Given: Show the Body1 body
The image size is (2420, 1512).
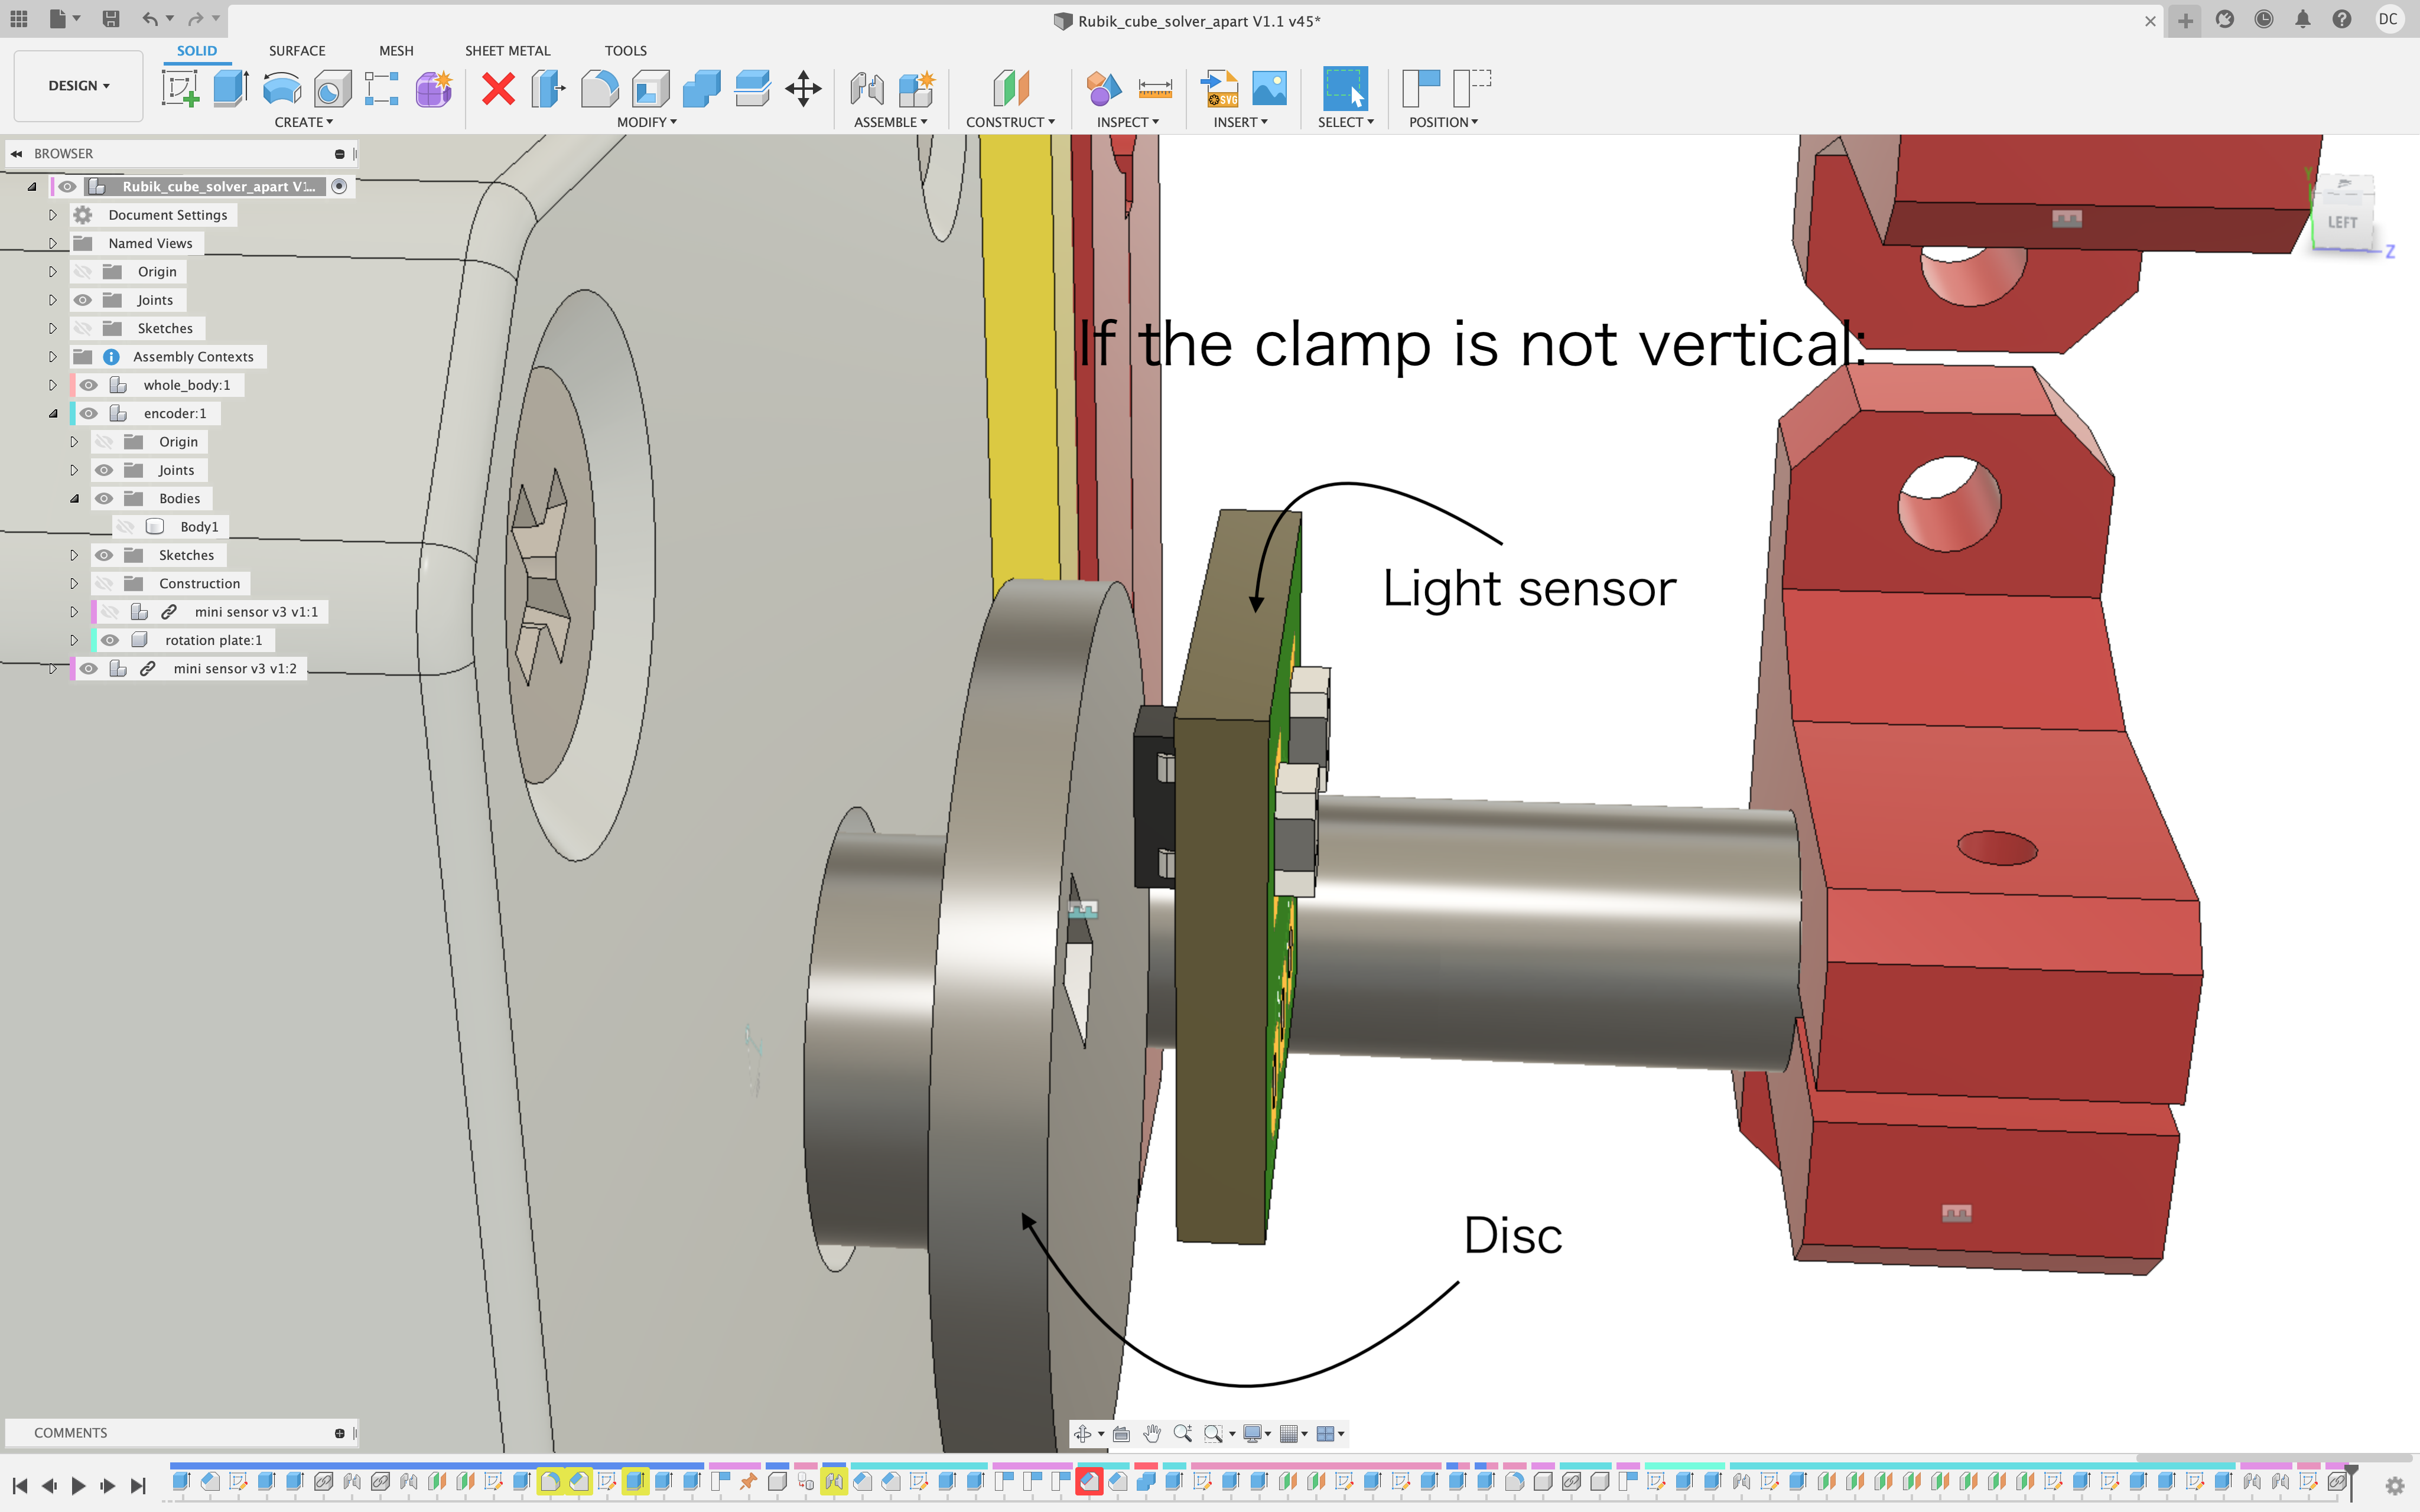Looking at the screenshot, I should (x=125, y=527).
